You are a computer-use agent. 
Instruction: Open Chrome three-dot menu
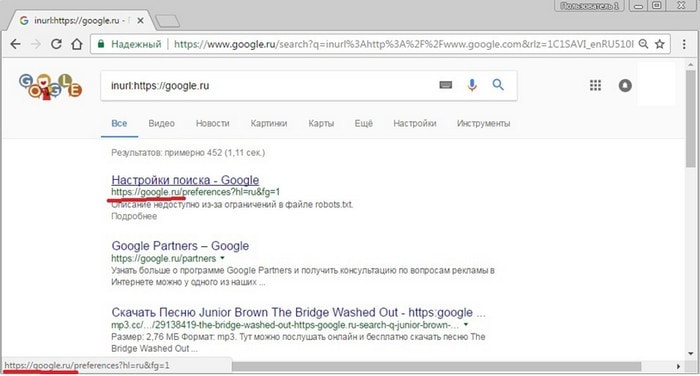[684, 44]
